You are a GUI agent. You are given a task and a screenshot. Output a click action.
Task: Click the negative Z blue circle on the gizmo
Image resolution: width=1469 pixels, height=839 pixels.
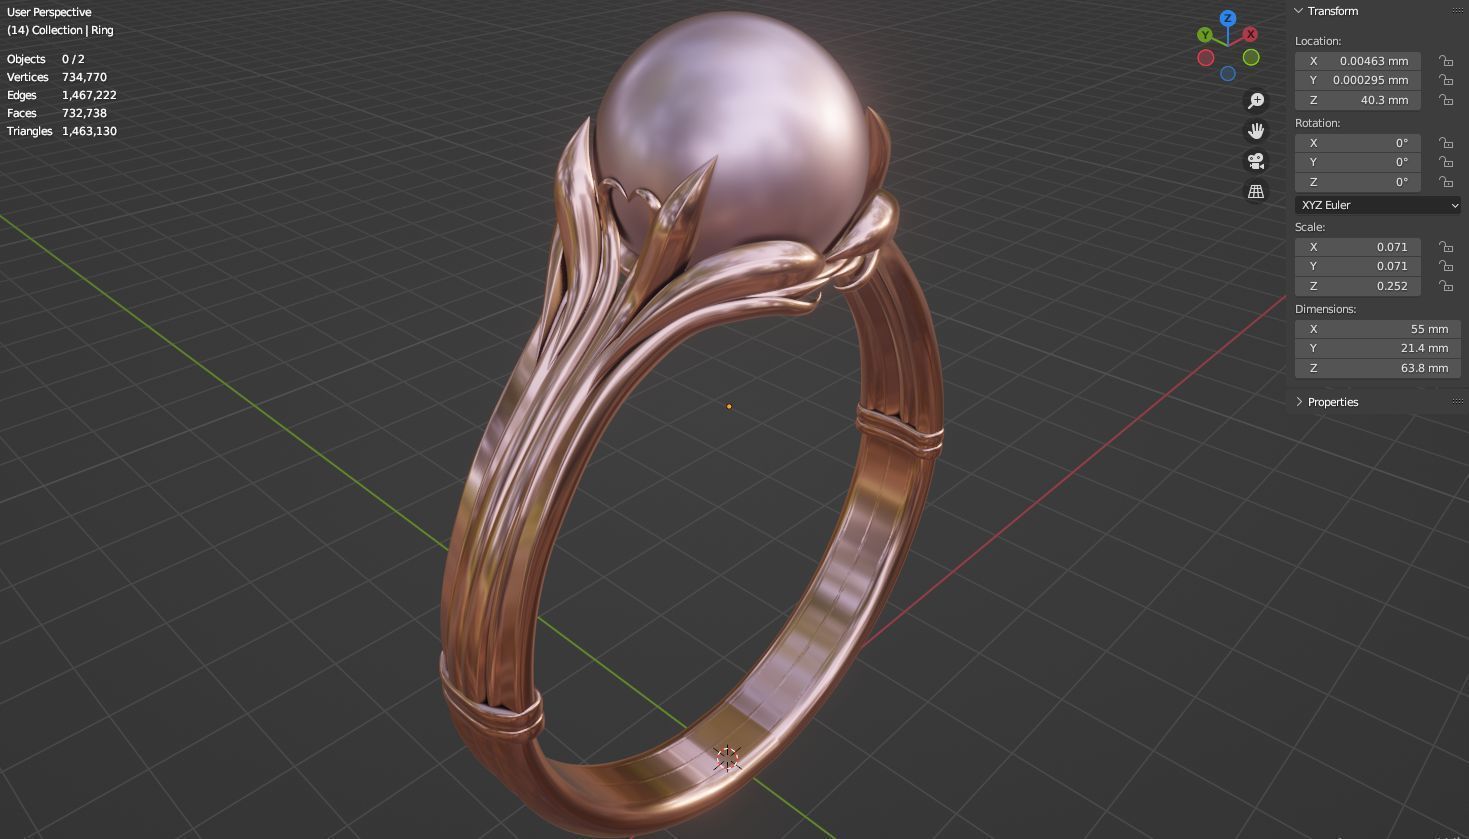(1228, 73)
